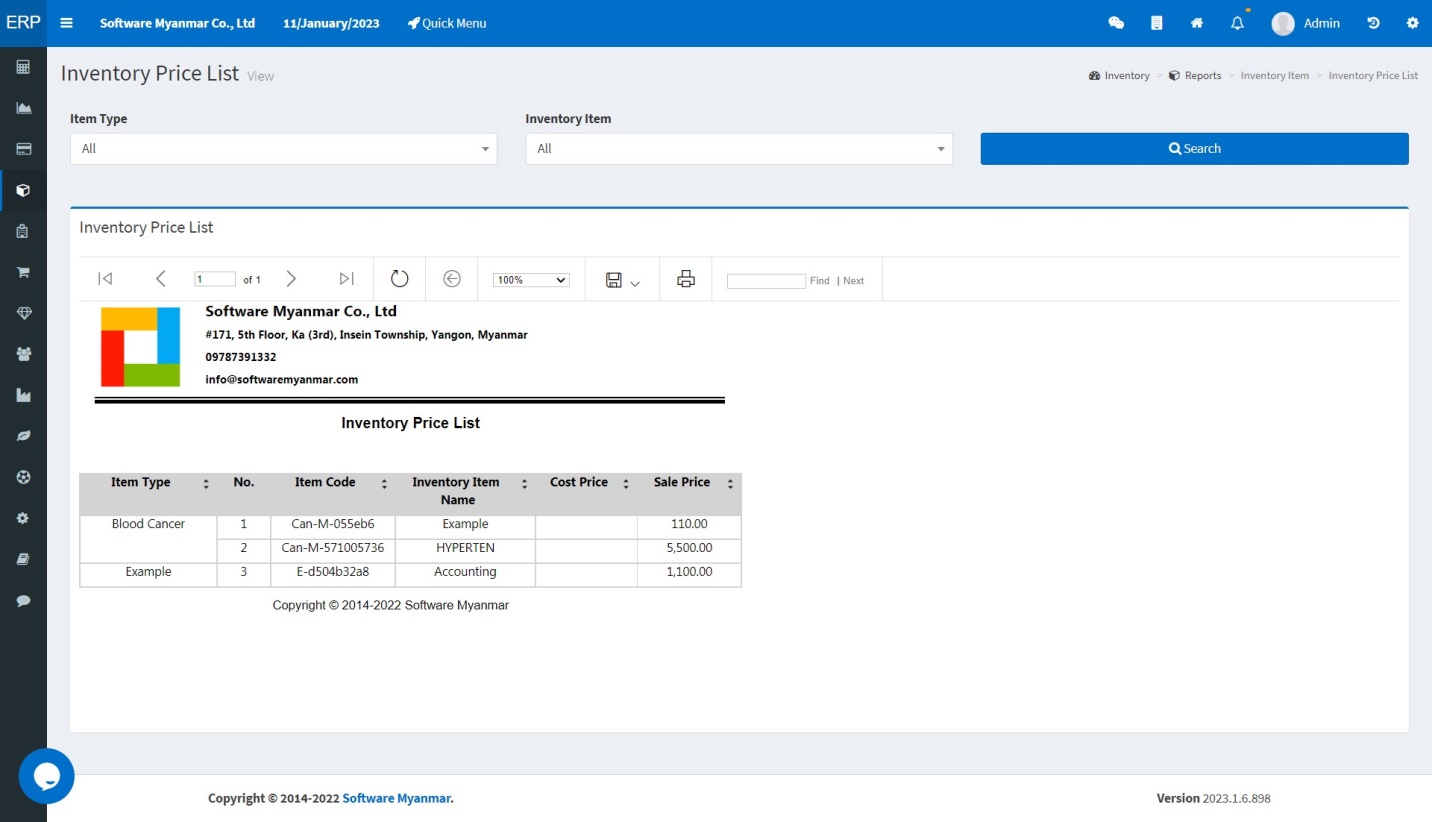Viewport: 1432px width, 822px height.
Task: Open the gear settings sidebar icon
Action: click(x=23, y=518)
